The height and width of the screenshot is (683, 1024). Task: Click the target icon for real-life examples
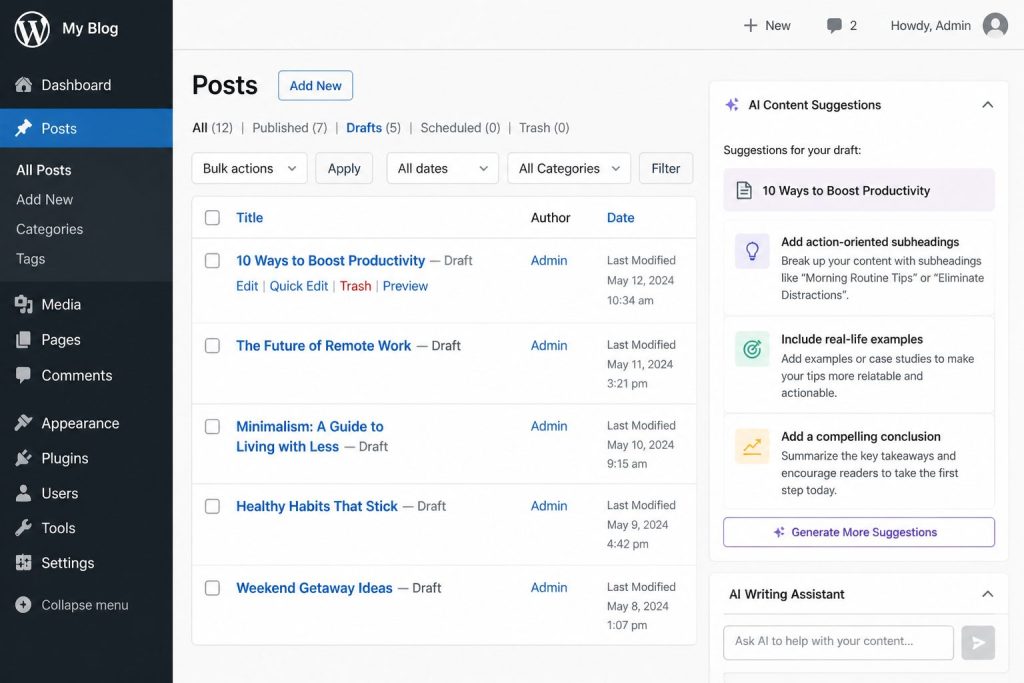[752, 349]
